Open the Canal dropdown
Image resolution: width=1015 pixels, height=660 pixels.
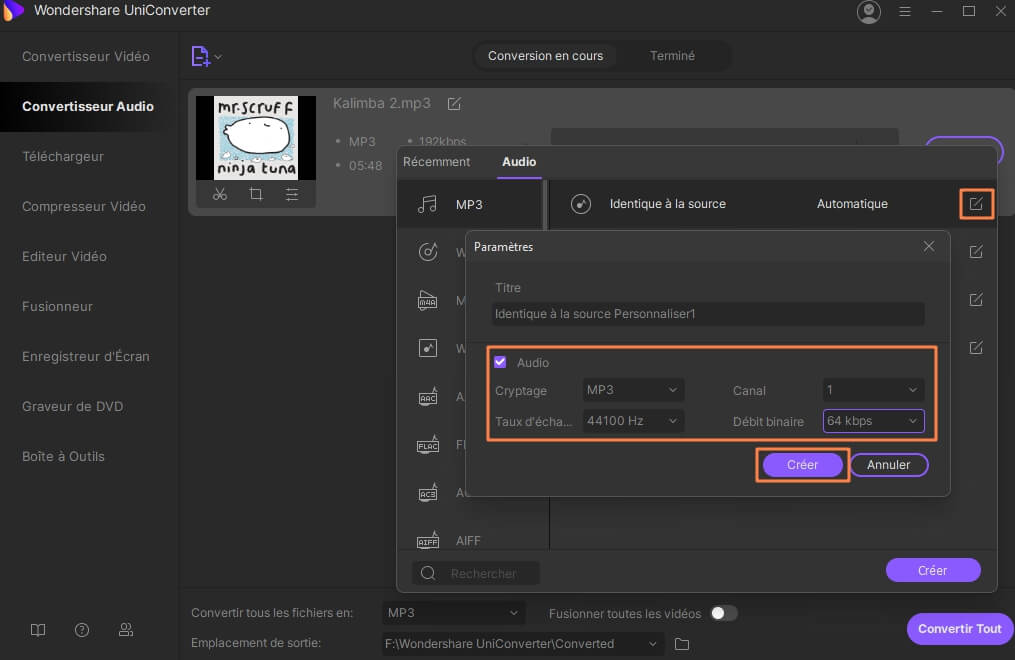873,390
